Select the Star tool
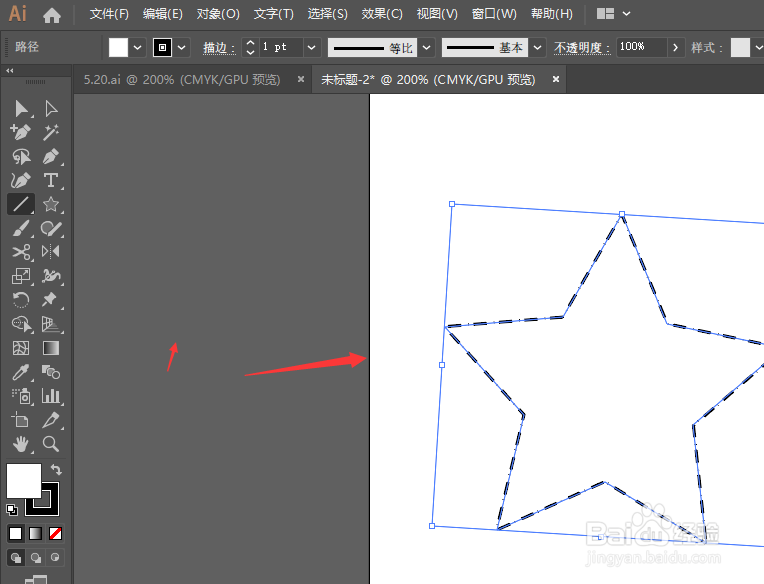The width and height of the screenshot is (764, 584). click(x=51, y=204)
